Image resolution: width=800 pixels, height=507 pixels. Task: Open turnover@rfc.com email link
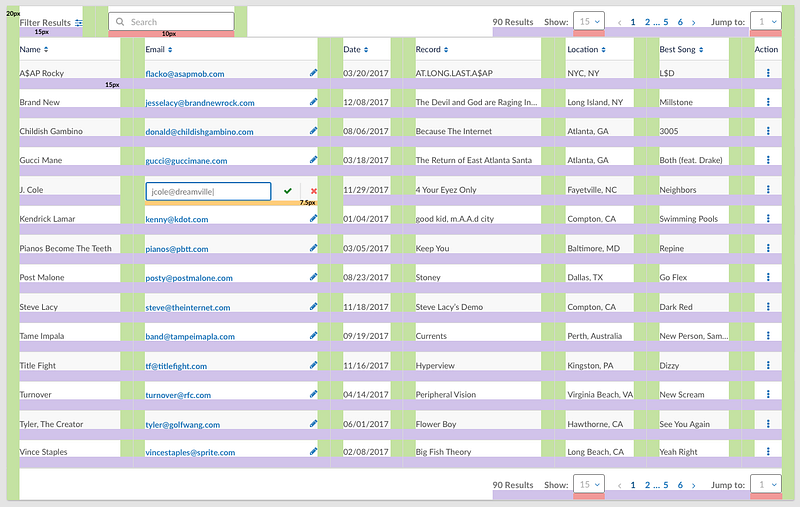[178, 395]
